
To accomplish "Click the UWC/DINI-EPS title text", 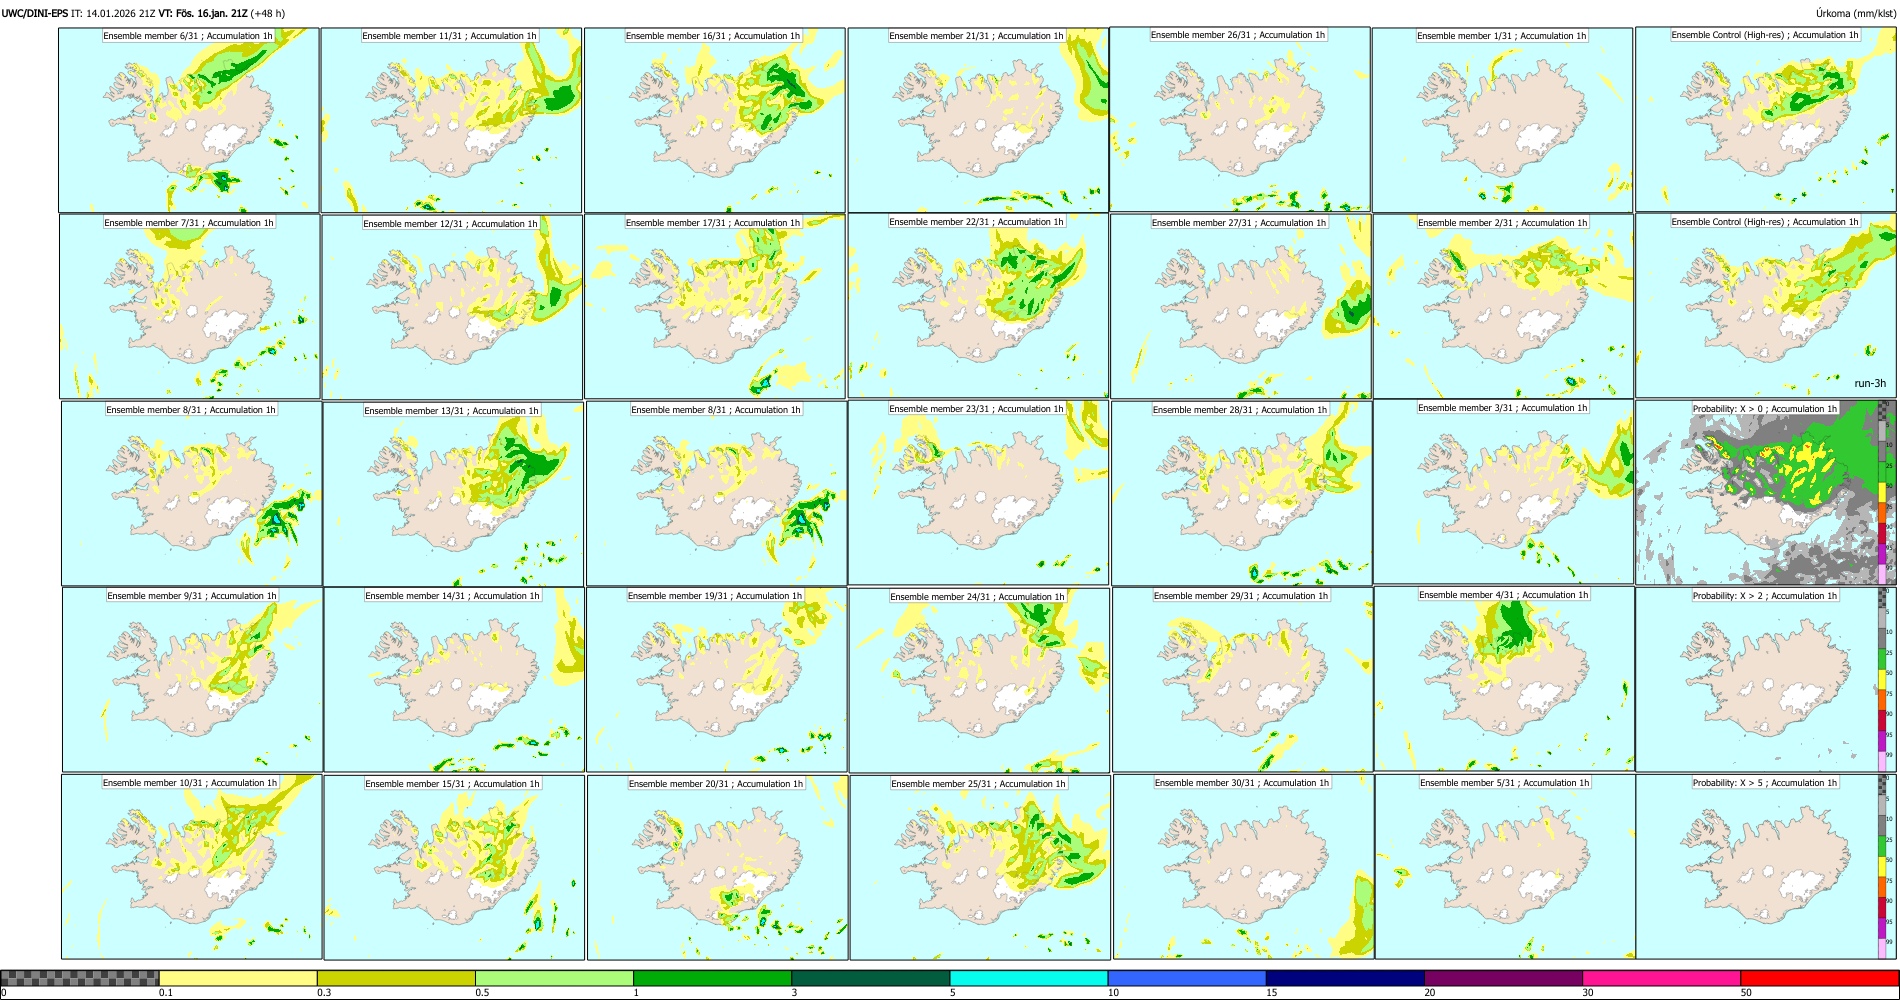I will pos(35,13).
